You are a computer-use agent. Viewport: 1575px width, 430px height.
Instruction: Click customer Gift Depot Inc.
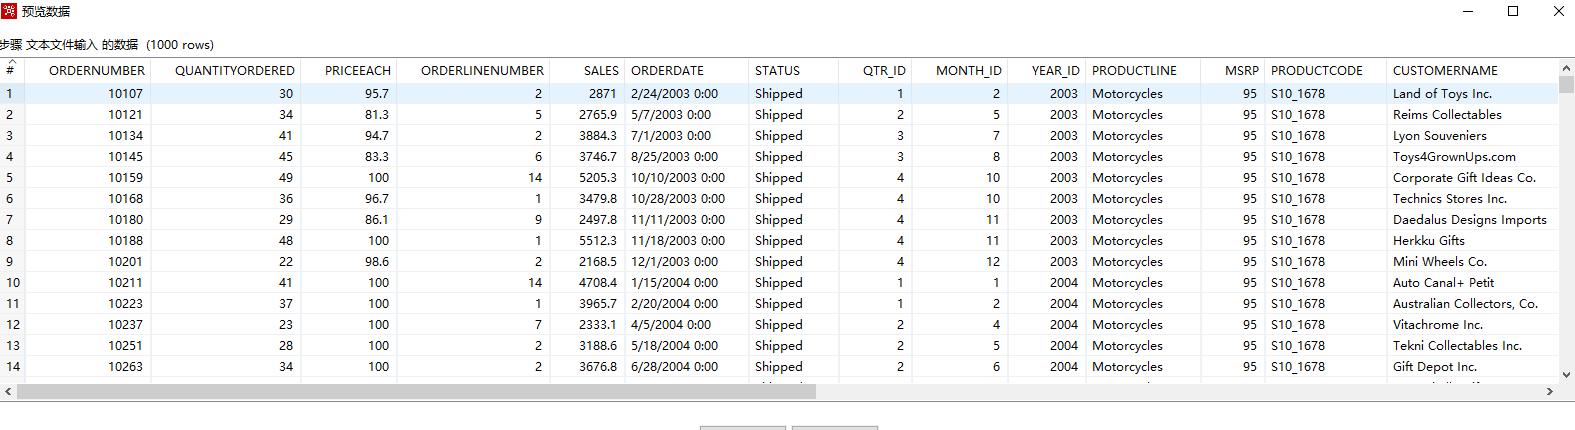[1434, 367]
